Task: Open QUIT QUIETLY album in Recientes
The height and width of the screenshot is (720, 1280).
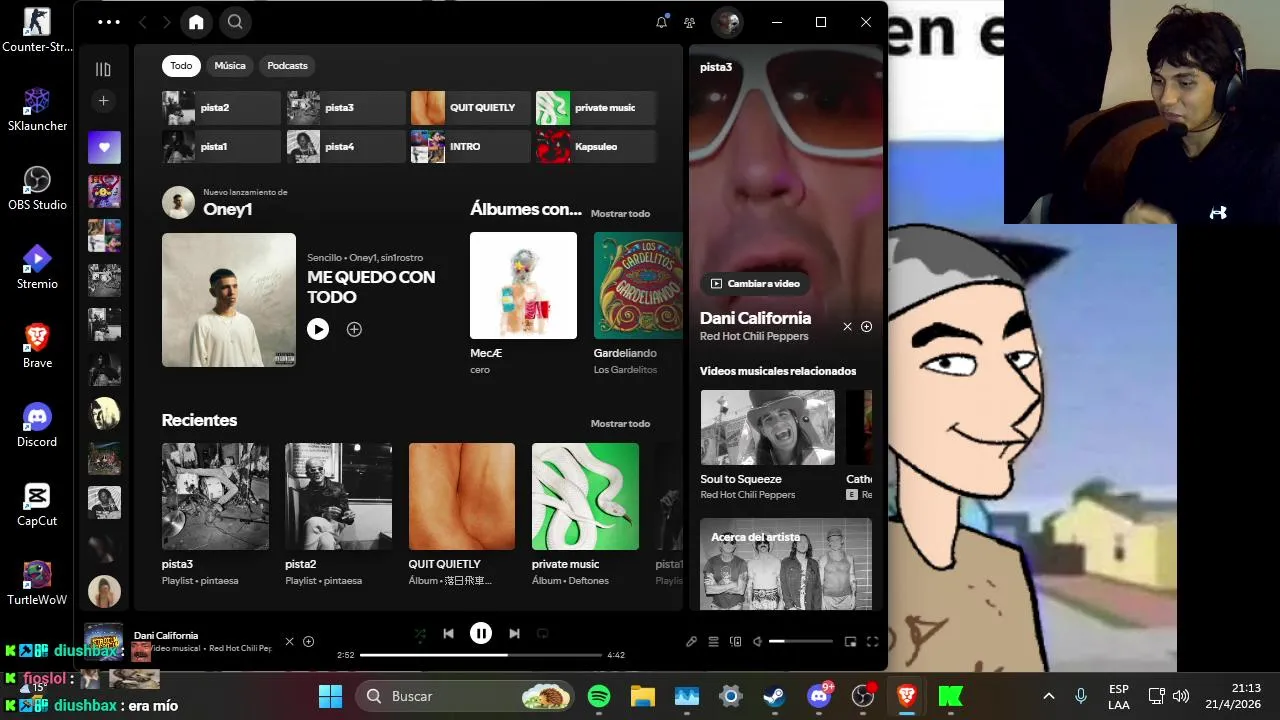Action: click(462, 497)
